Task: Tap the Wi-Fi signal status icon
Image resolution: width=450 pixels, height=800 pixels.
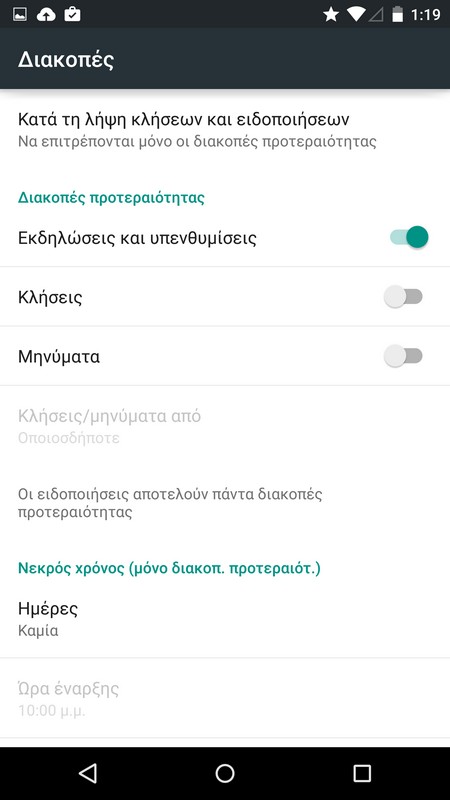Action: click(355, 15)
